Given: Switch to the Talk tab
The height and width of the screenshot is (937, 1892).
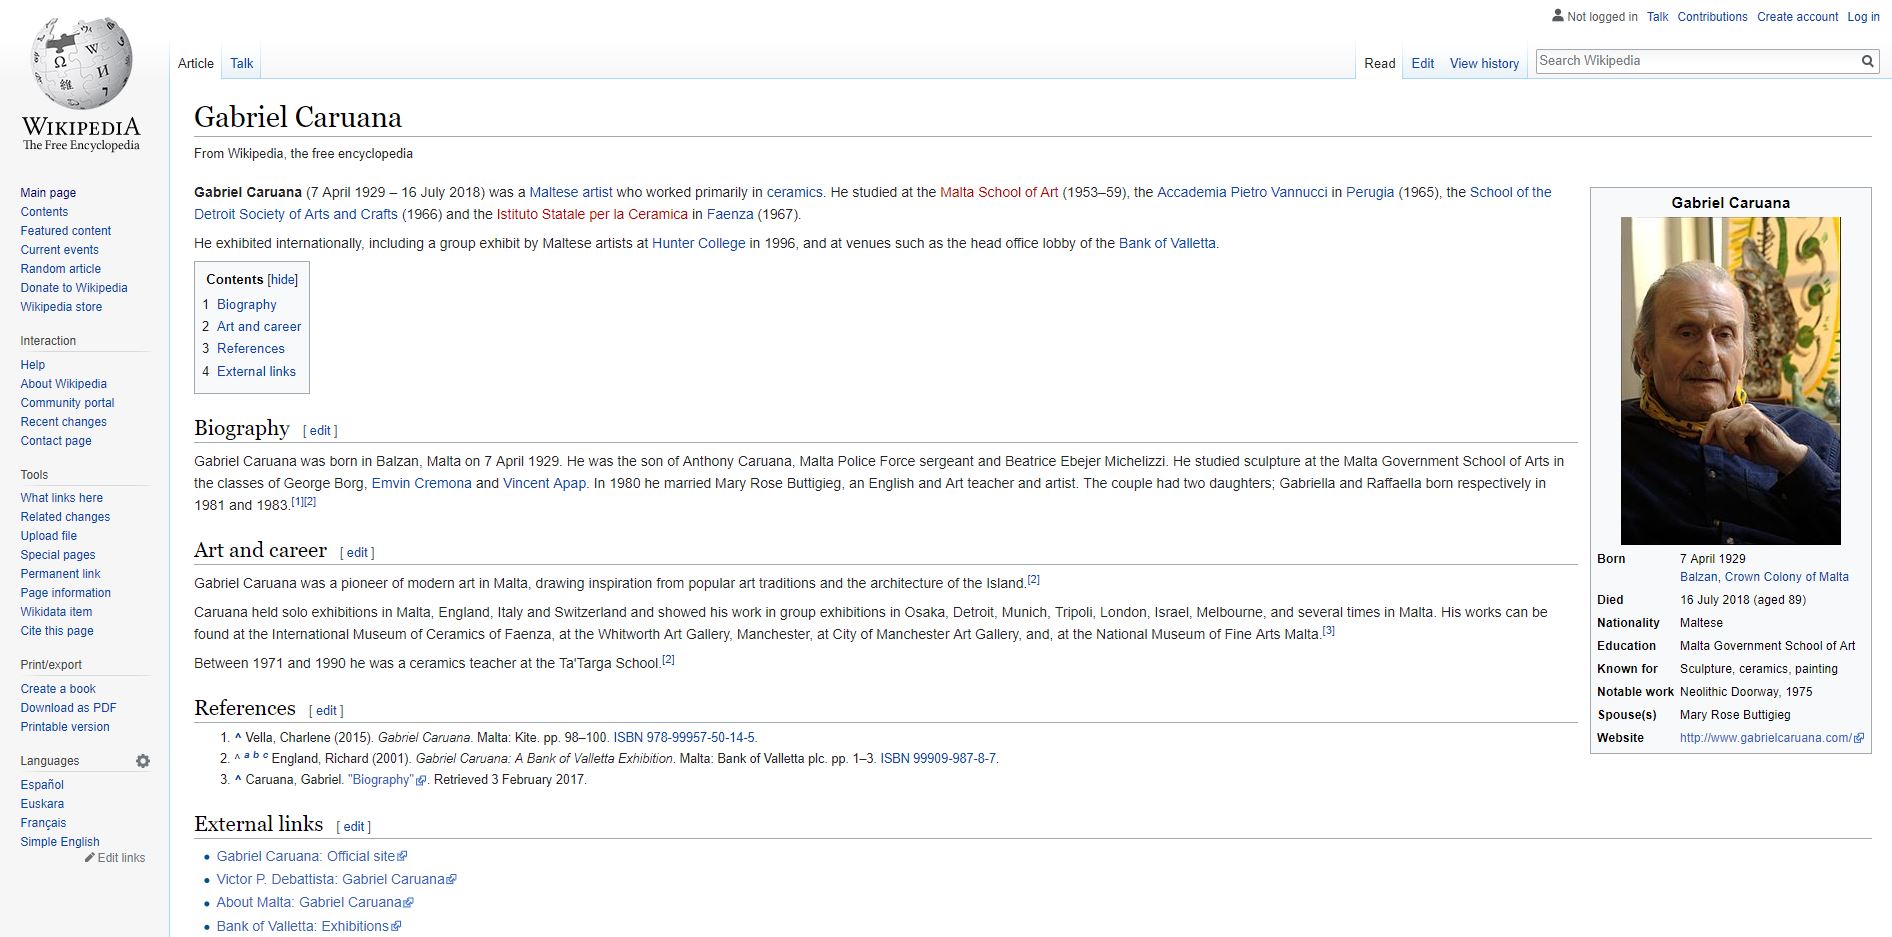Looking at the screenshot, I should [x=241, y=63].
